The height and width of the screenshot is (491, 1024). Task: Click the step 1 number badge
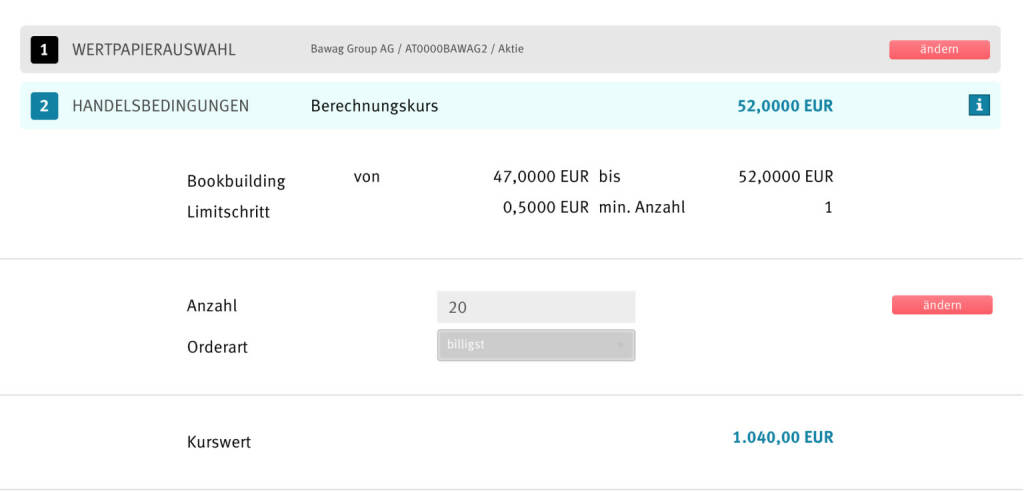pyautogui.click(x=44, y=49)
